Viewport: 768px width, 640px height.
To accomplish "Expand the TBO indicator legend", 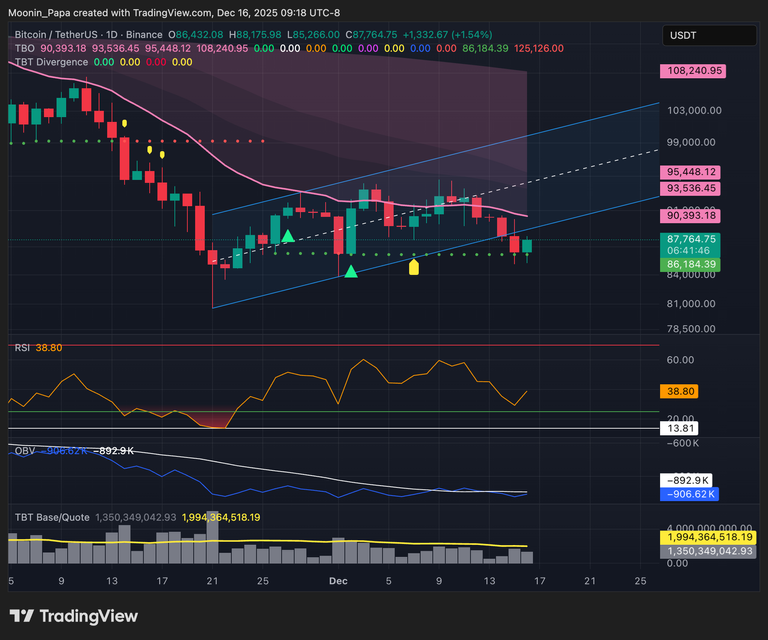I will click(x=25, y=48).
